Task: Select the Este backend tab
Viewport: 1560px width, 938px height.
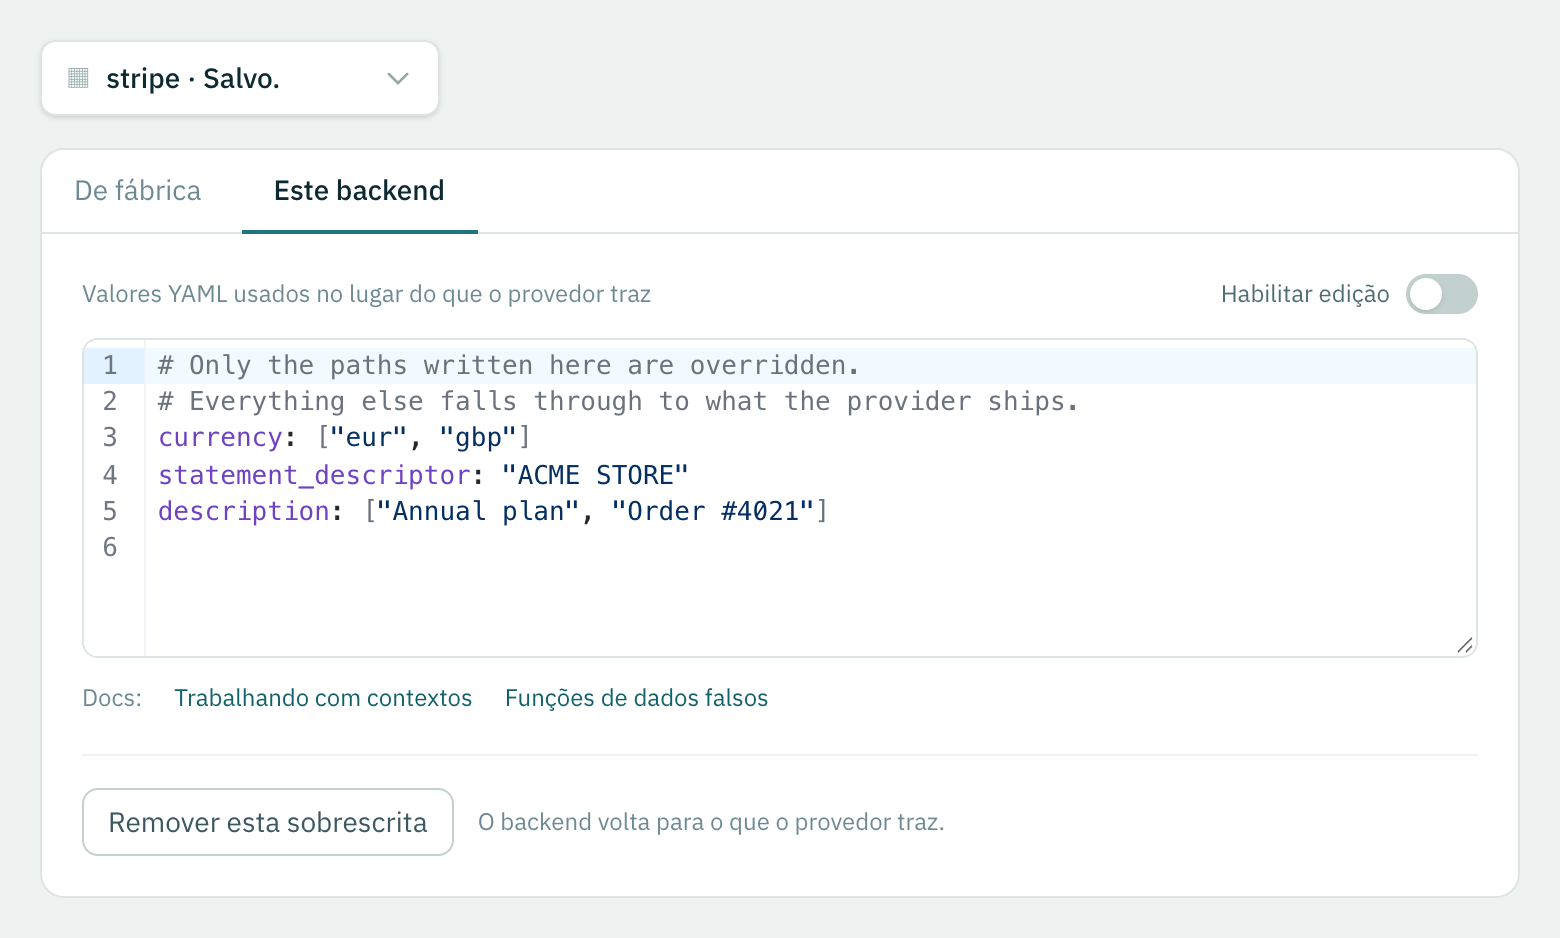Action: pyautogui.click(x=359, y=191)
